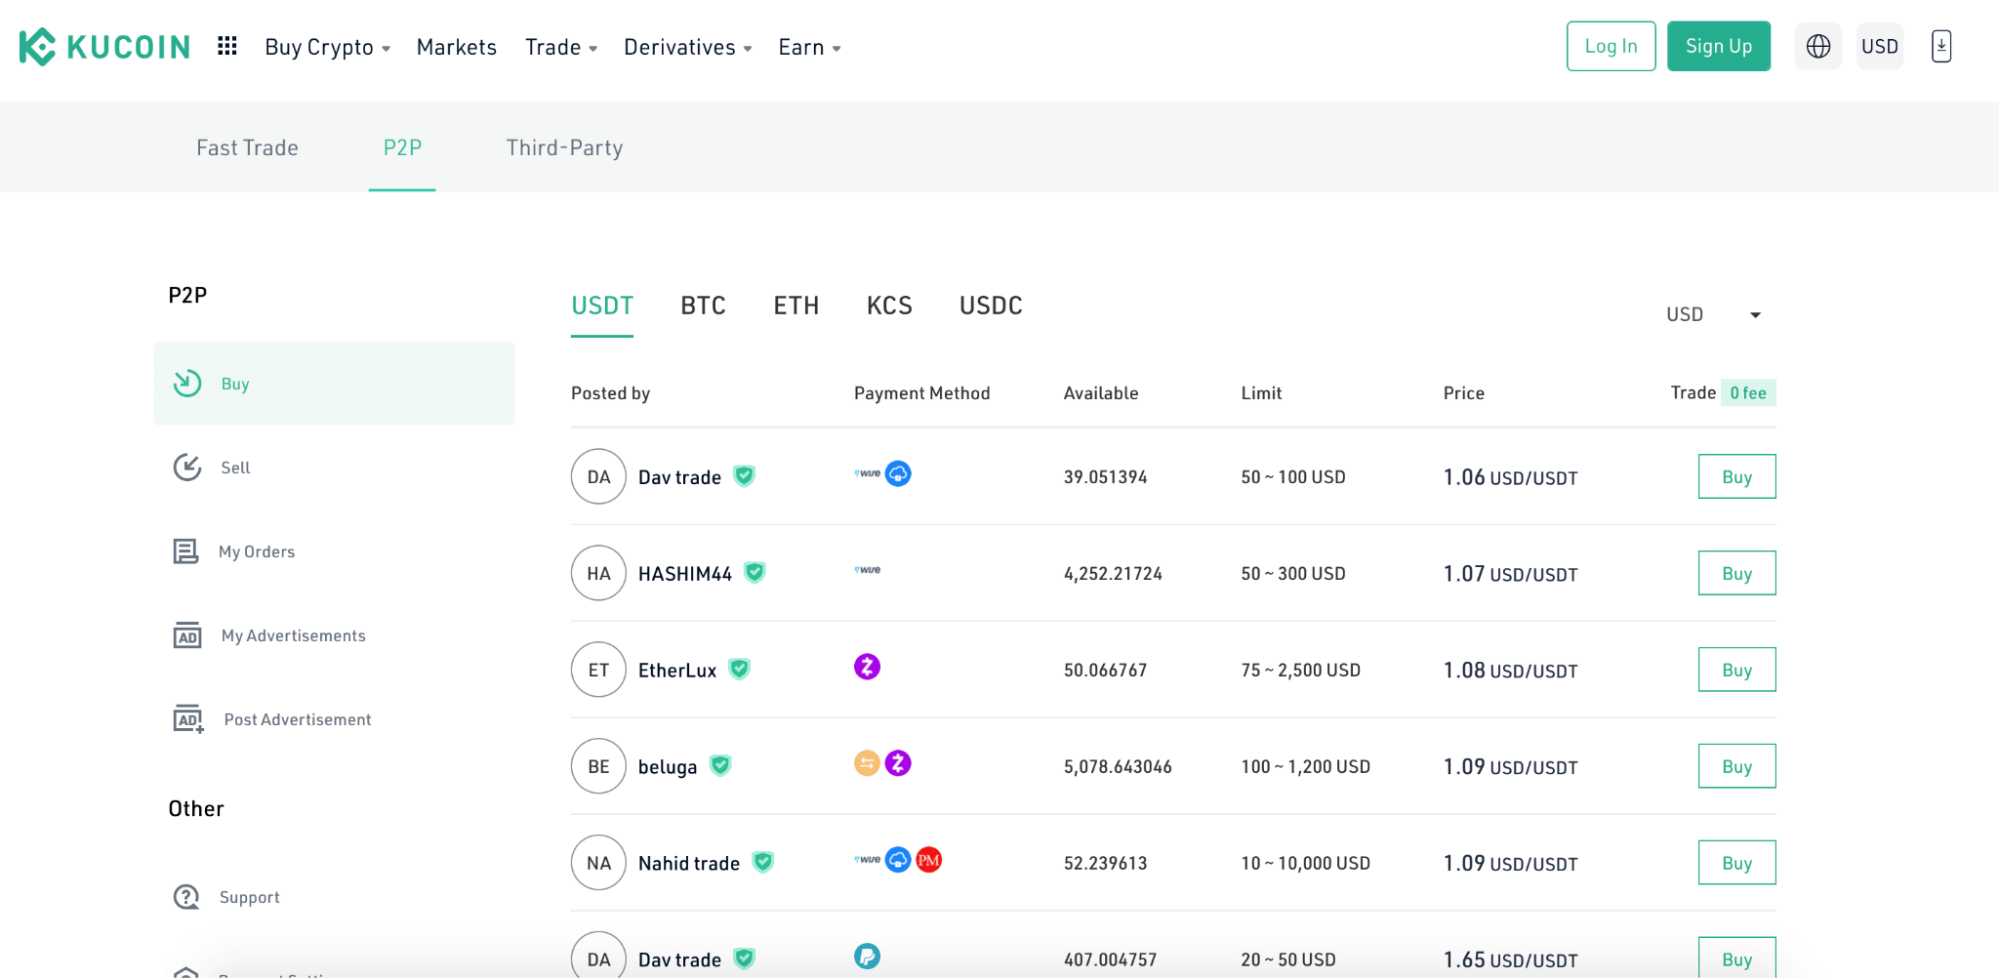The width and height of the screenshot is (1999, 979).
Task: Open My Advertisements sidebar link
Action: point(293,635)
